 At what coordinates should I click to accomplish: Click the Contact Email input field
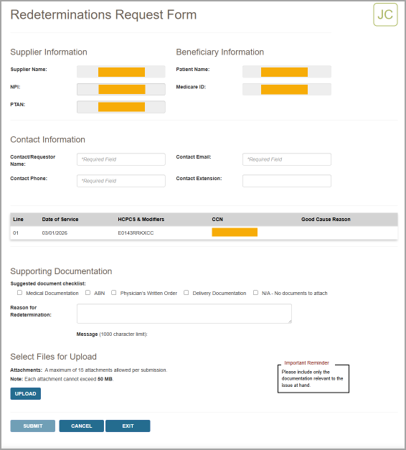287,159
